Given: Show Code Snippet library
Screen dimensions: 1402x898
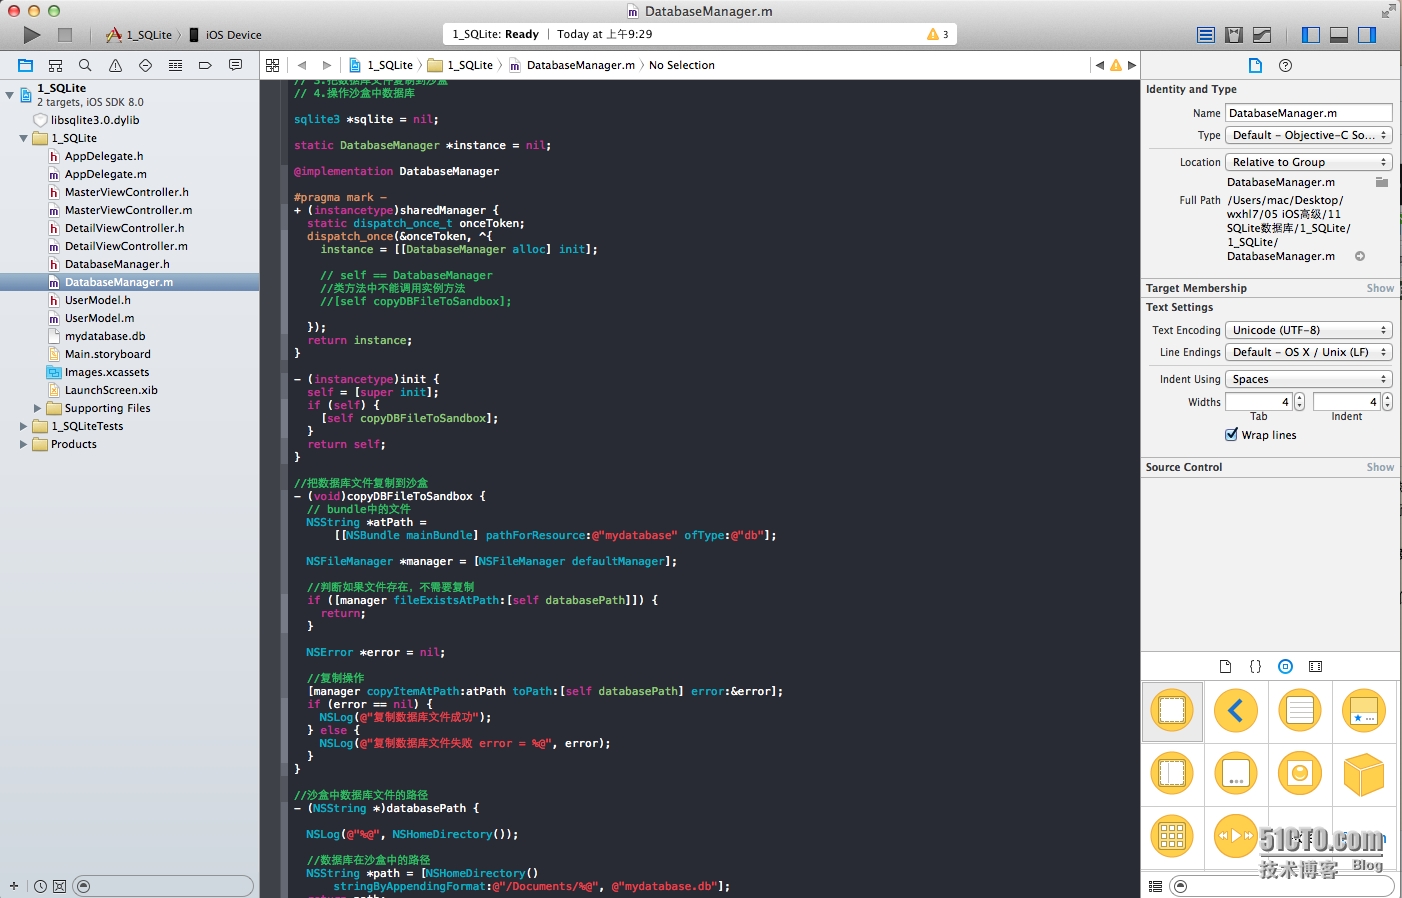Looking at the screenshot, I should click(1255, 666).
